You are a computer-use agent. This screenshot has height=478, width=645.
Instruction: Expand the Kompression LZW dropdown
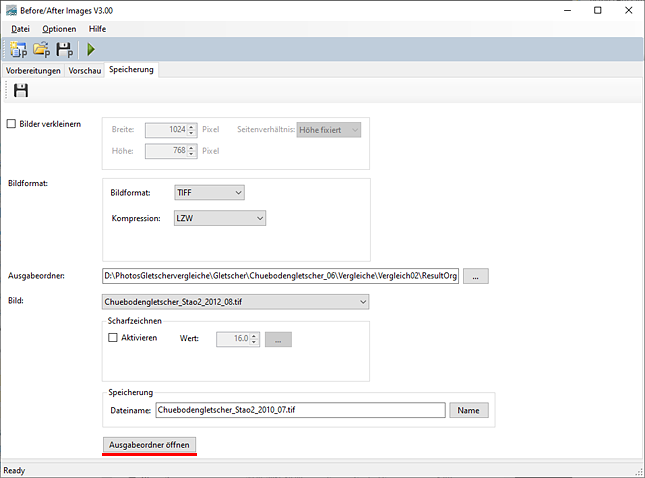(220, 218)
